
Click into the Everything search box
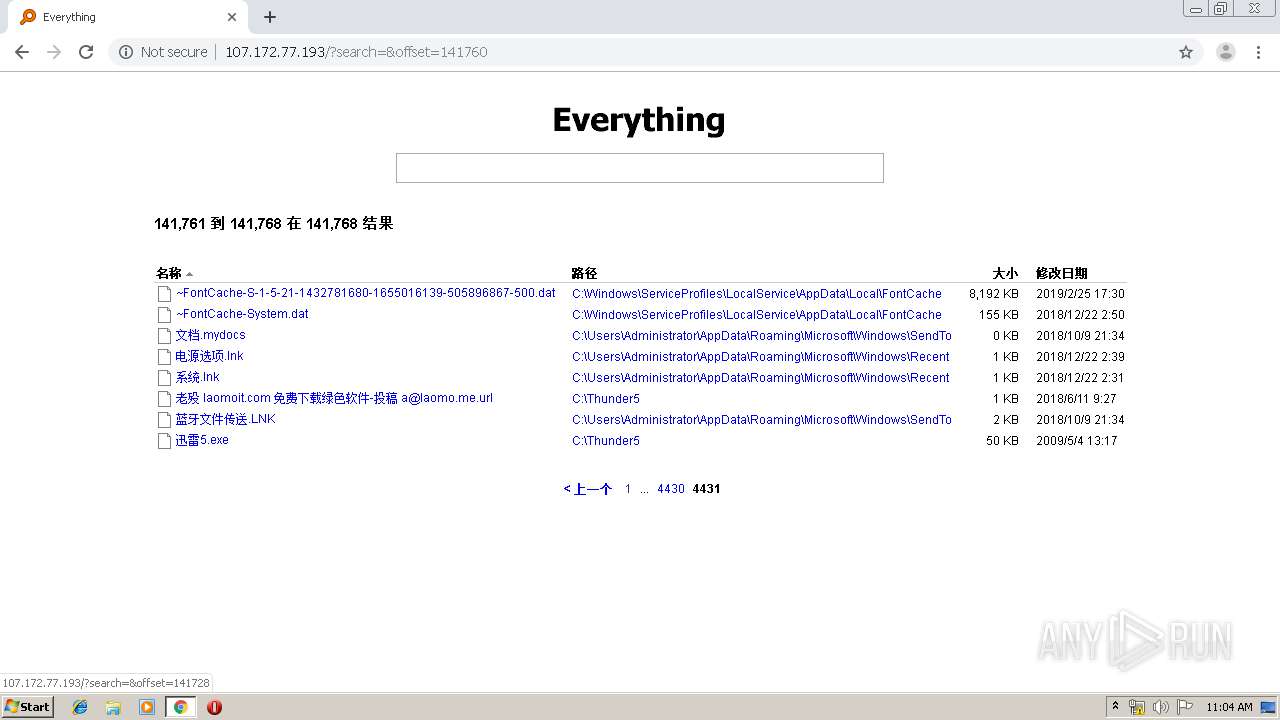[x=640, y=168]
